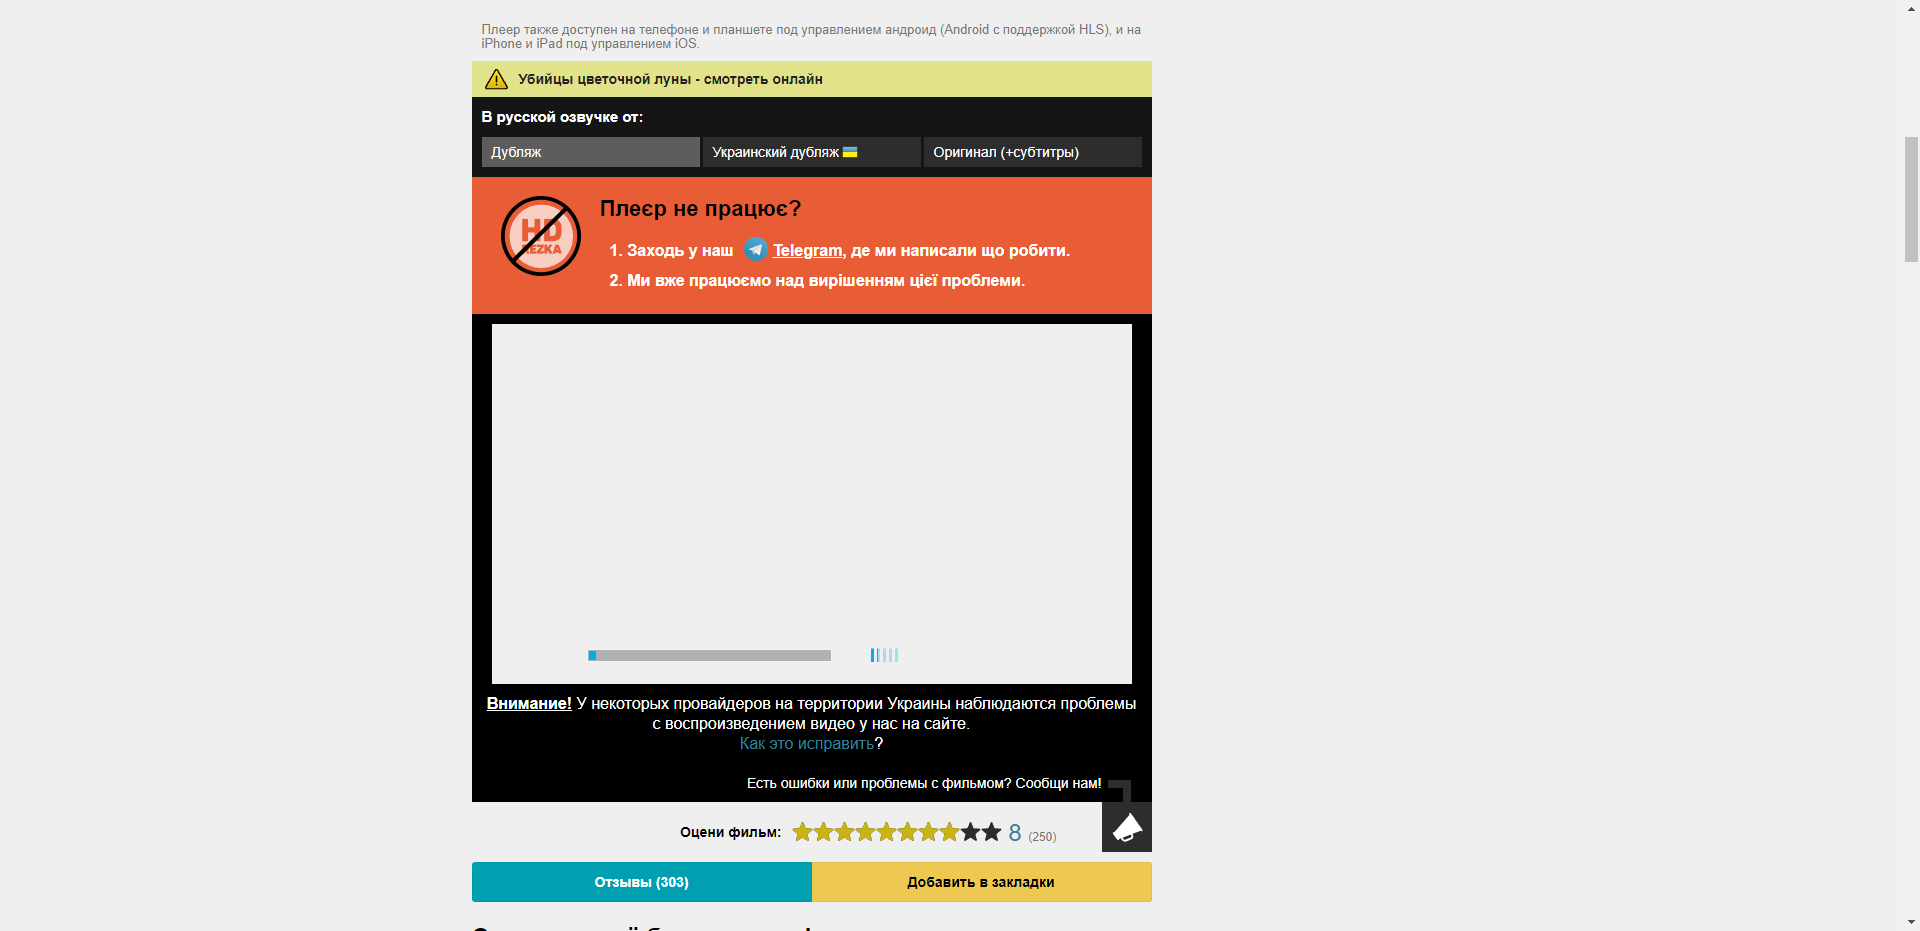Click the megaphone report icon

click(1127, 827)
